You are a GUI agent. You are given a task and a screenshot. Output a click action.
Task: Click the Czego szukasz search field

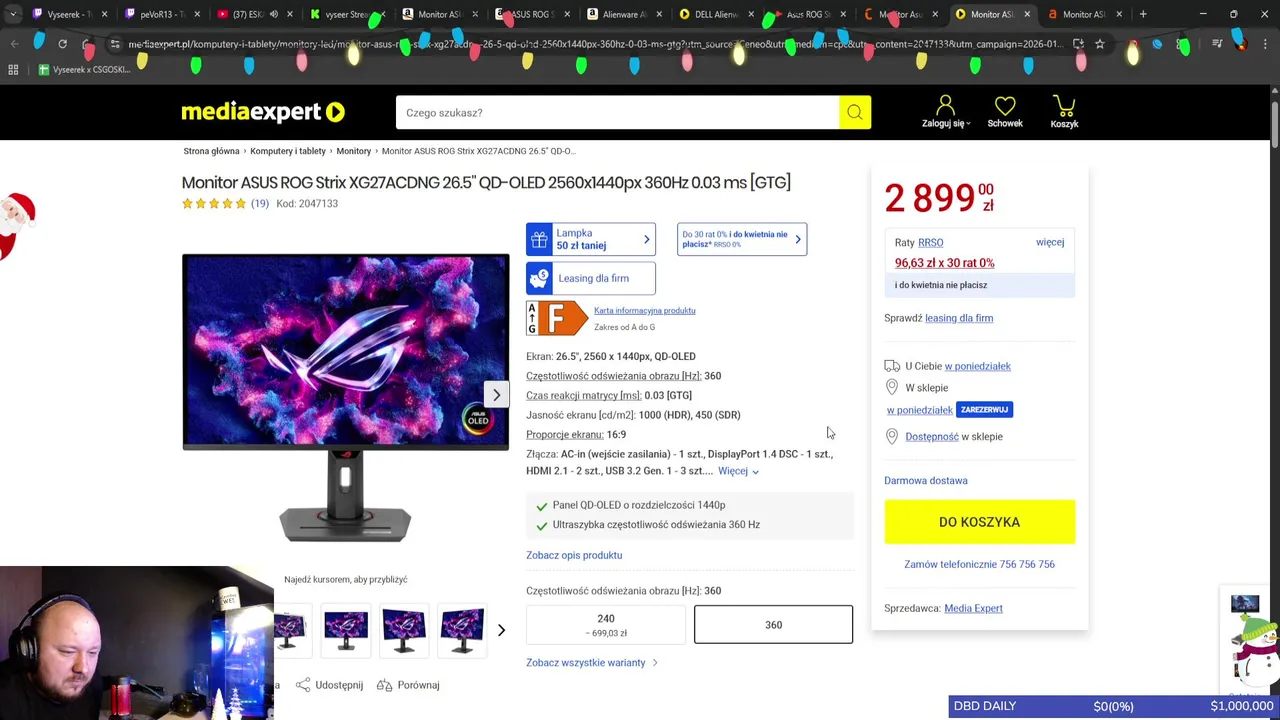617,113
